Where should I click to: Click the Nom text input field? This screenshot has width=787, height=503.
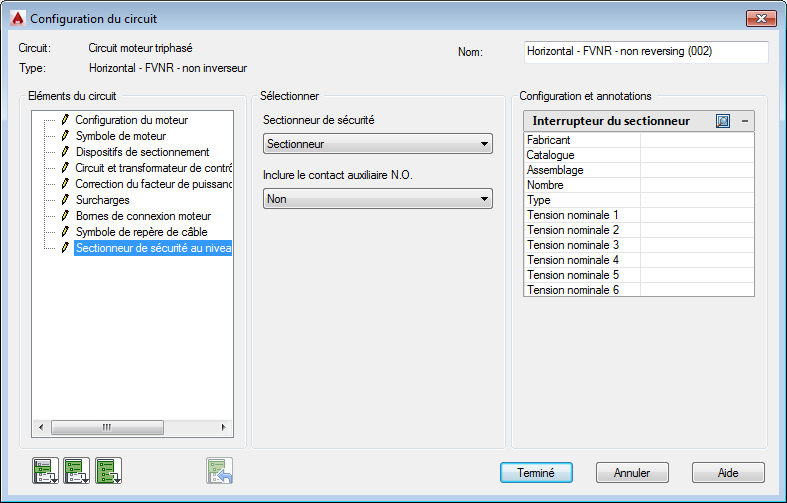coord(646,52)
